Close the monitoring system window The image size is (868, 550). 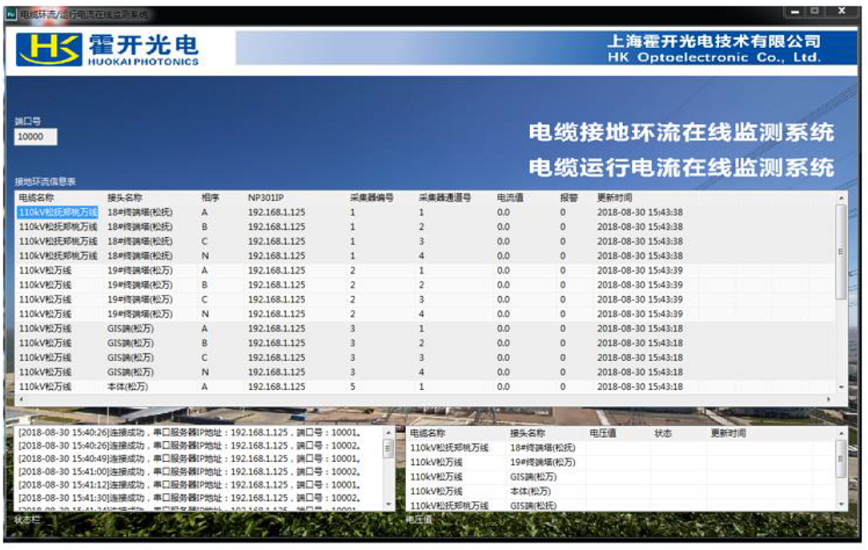pyautogui.click(x=842, y=12)
